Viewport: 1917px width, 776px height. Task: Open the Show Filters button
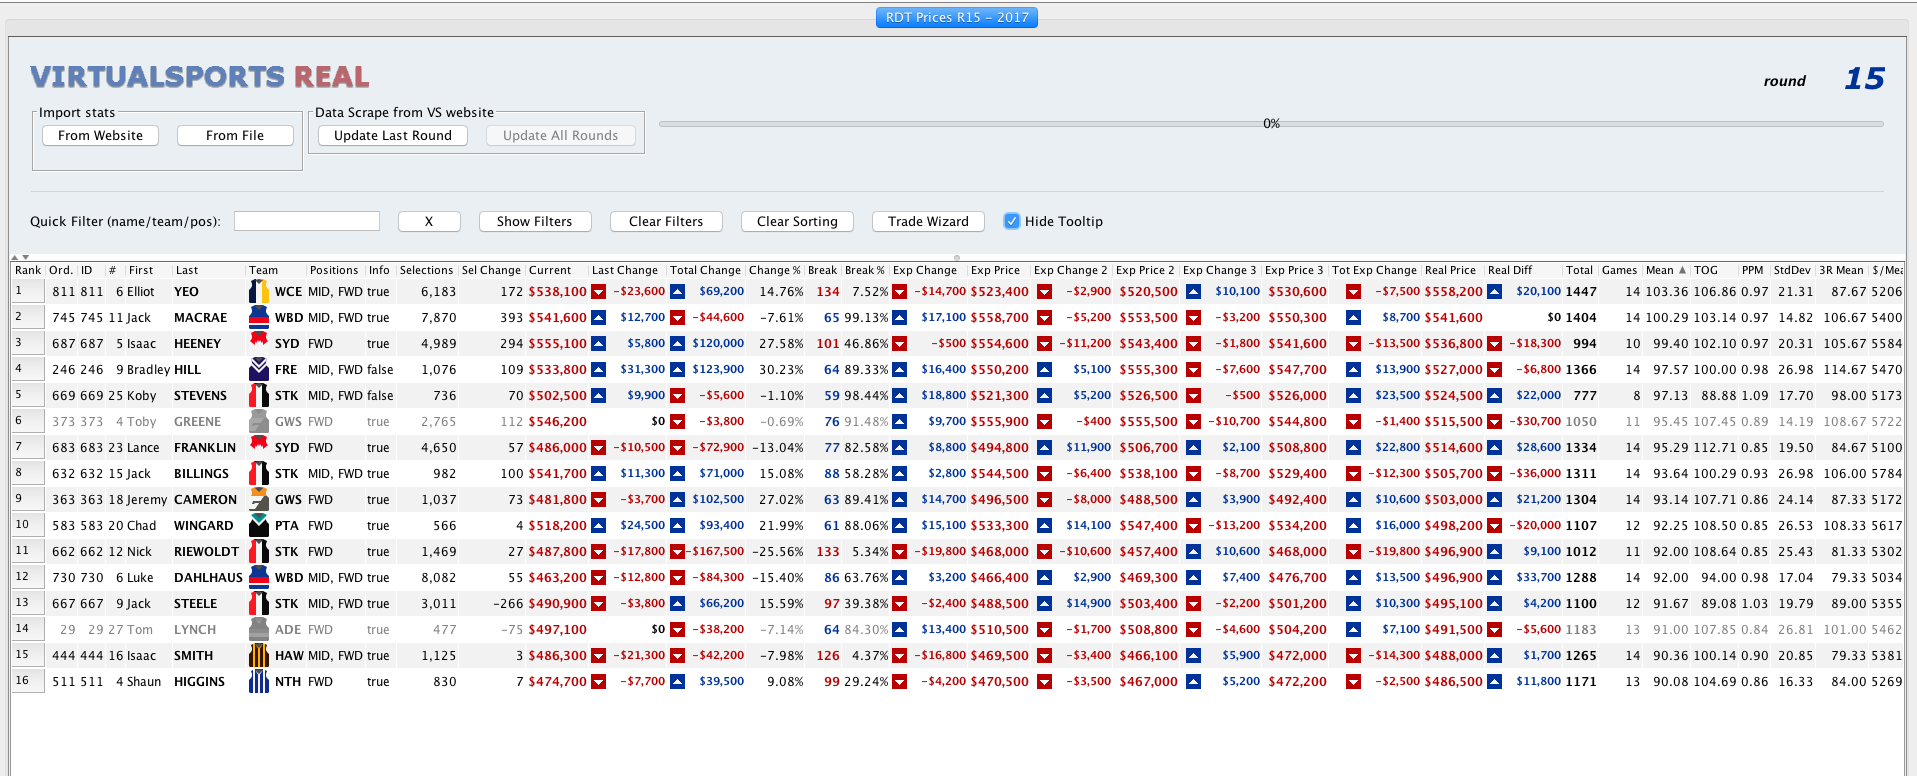click(x=535, y=222)
